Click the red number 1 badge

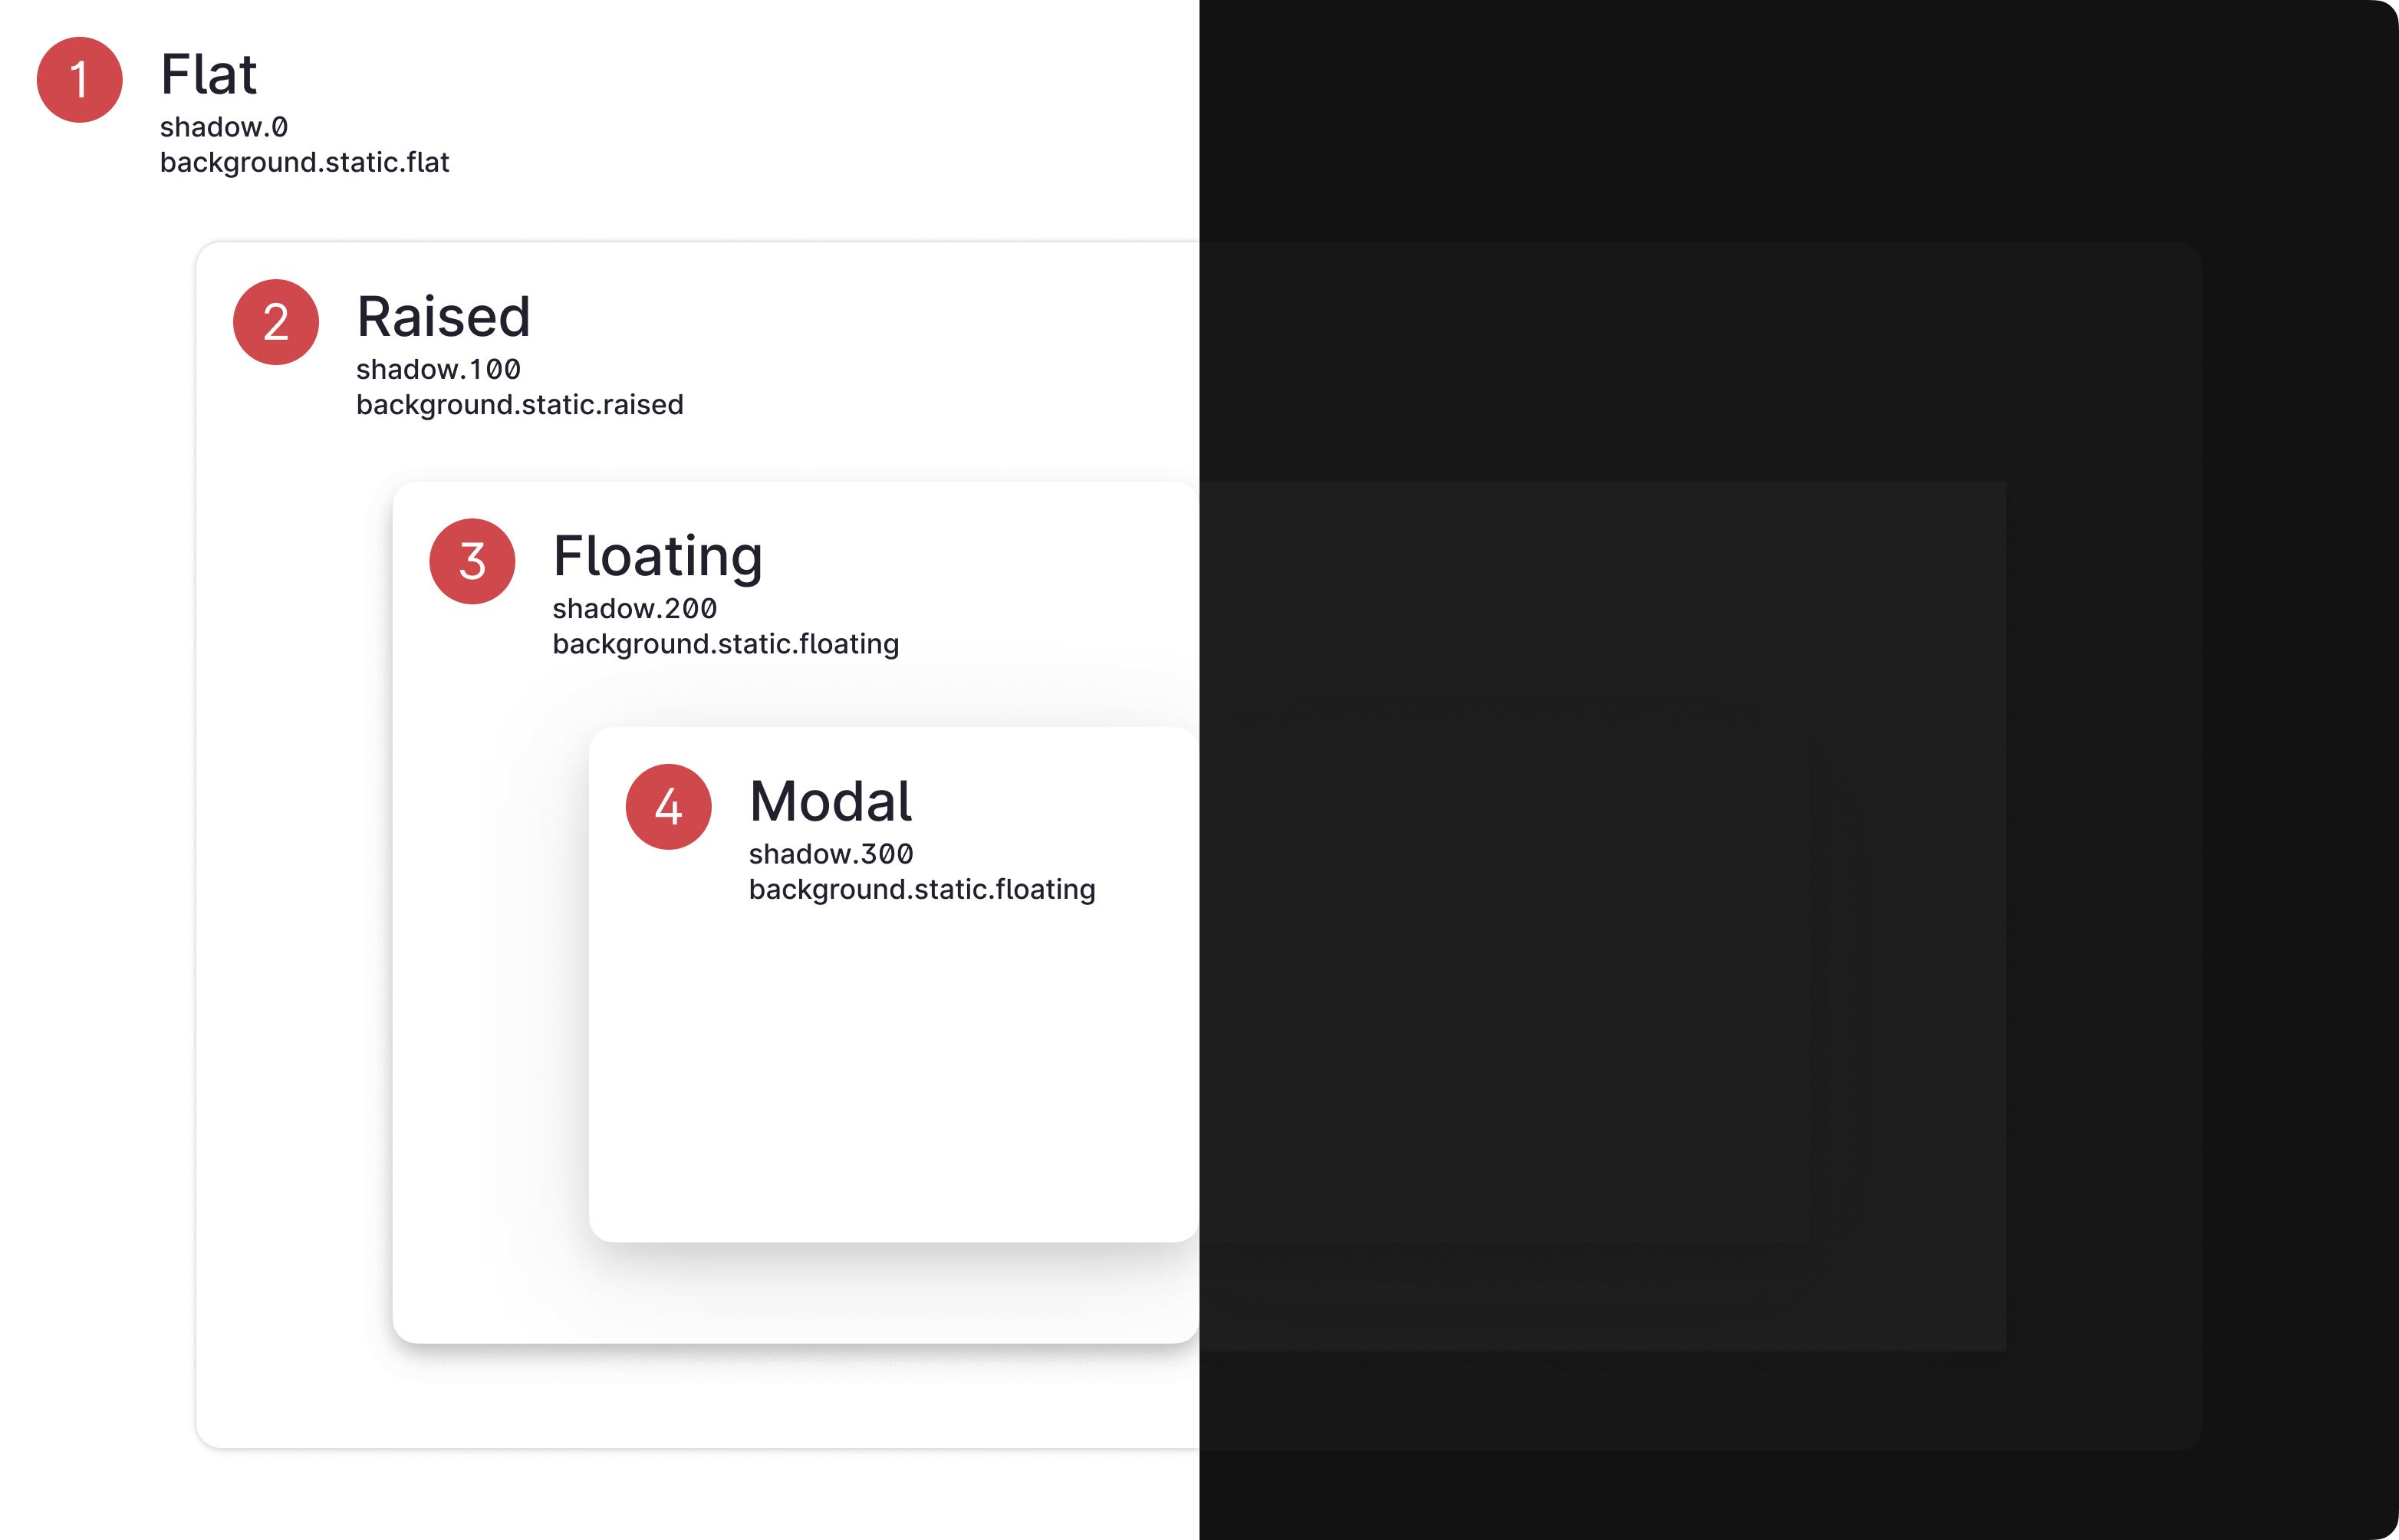[x=80, y=80]
